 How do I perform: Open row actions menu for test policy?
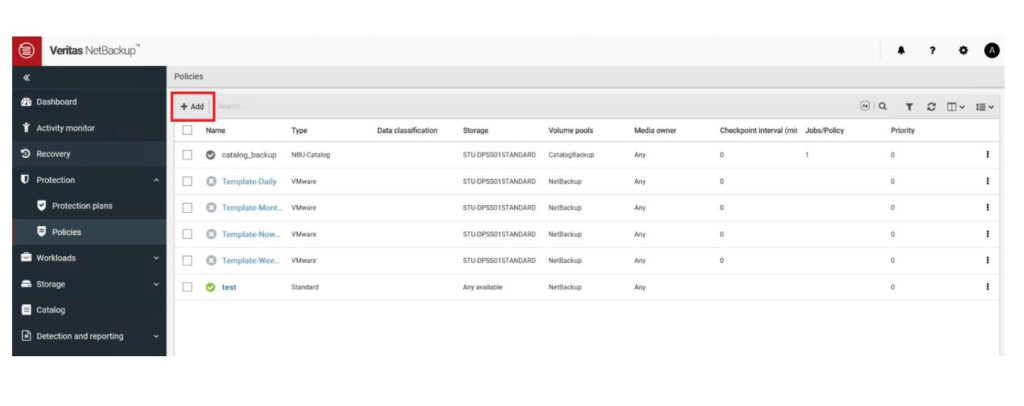[987, 287]
